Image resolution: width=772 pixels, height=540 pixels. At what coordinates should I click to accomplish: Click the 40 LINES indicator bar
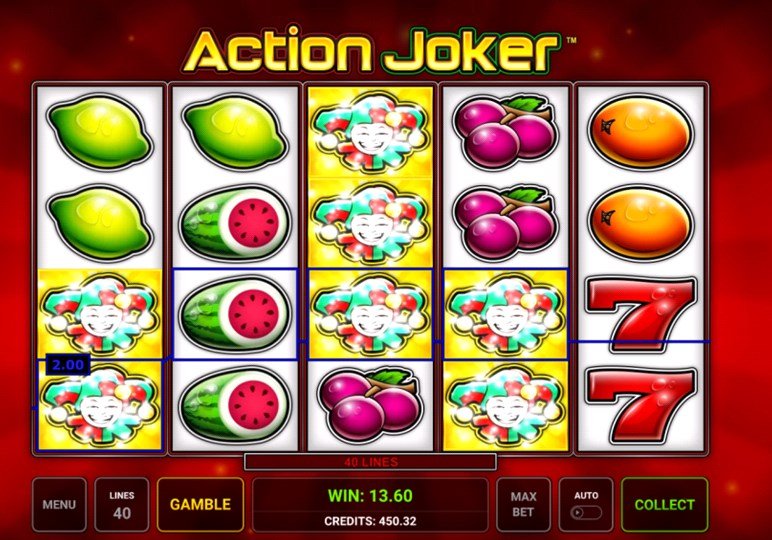coord(370,462)
